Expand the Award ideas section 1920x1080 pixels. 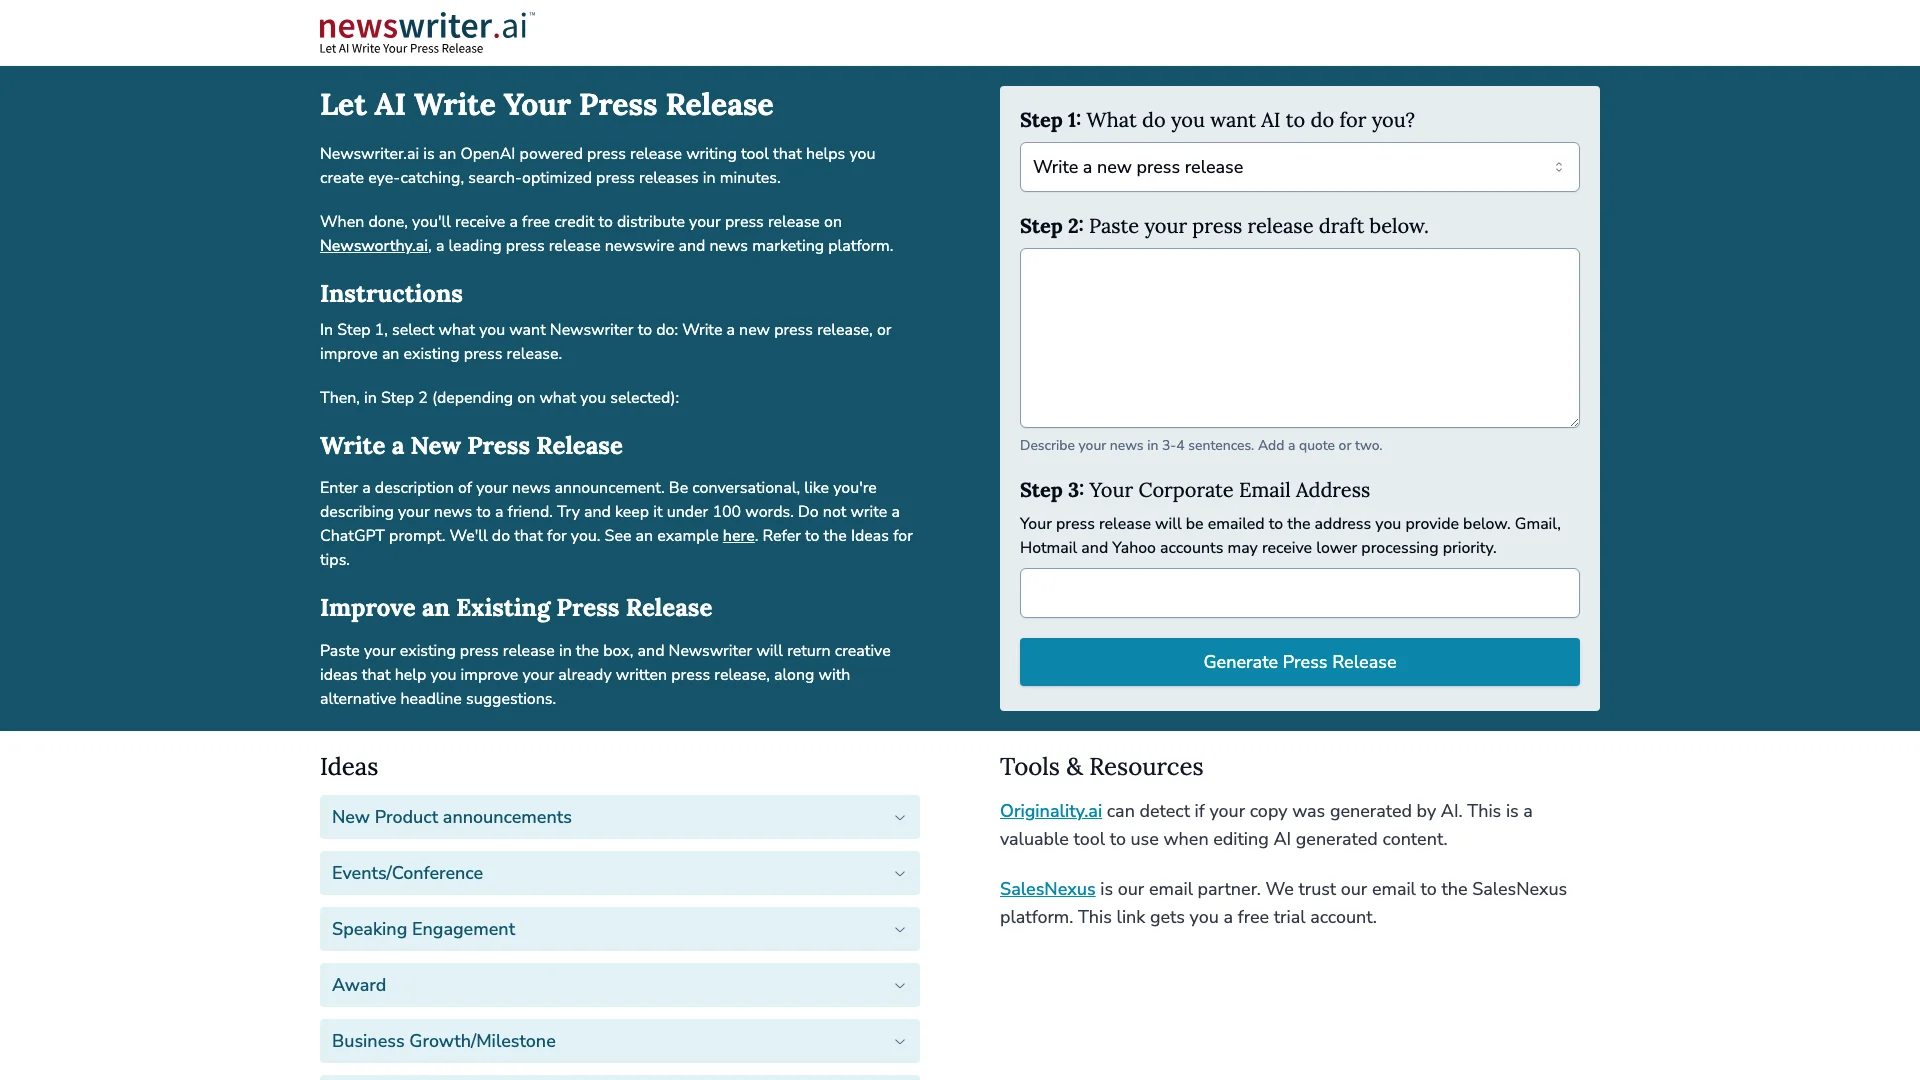[x=620, y=984]
